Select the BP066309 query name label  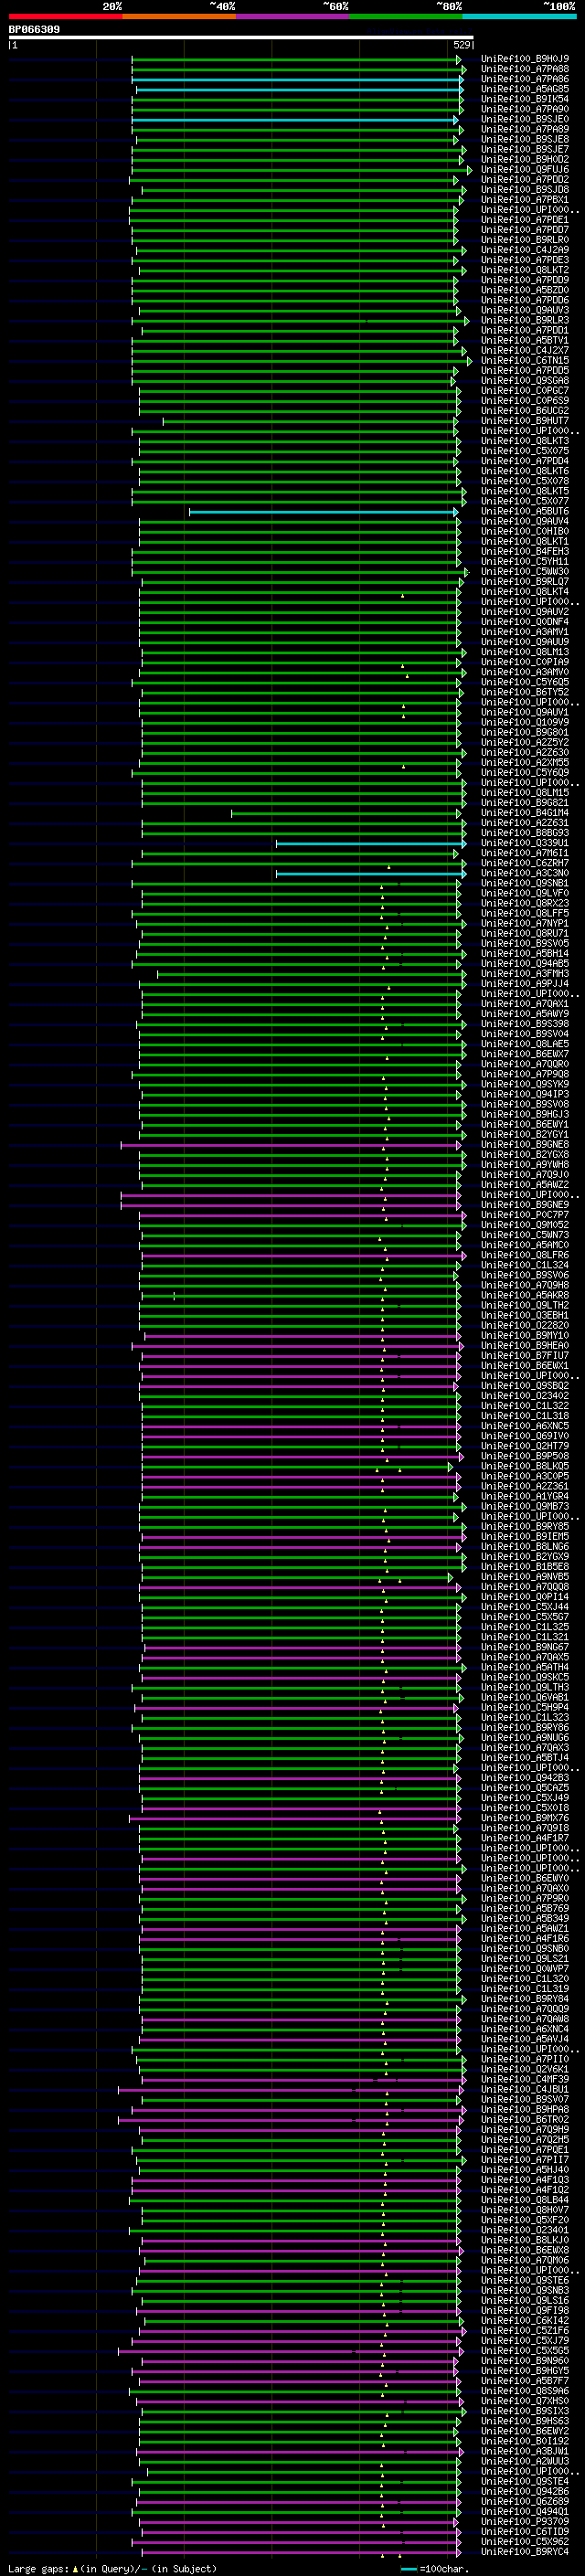(x=34, y=30)
